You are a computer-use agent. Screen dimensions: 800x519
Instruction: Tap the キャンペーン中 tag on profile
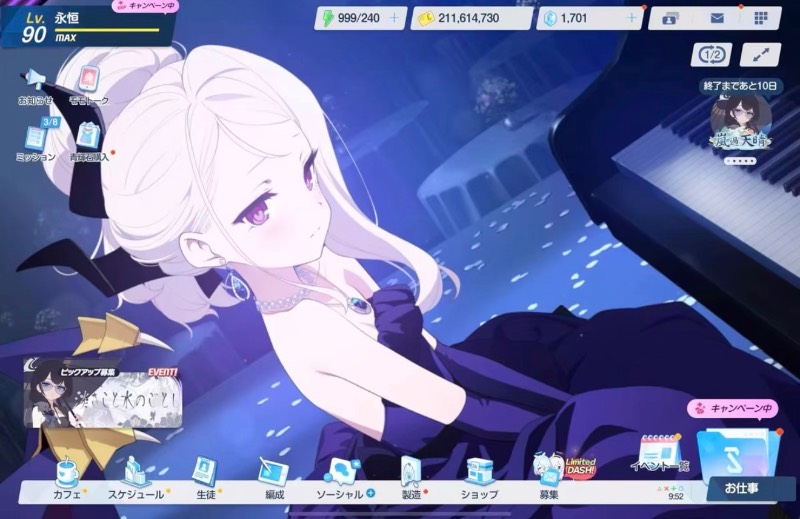coord(146,6)
